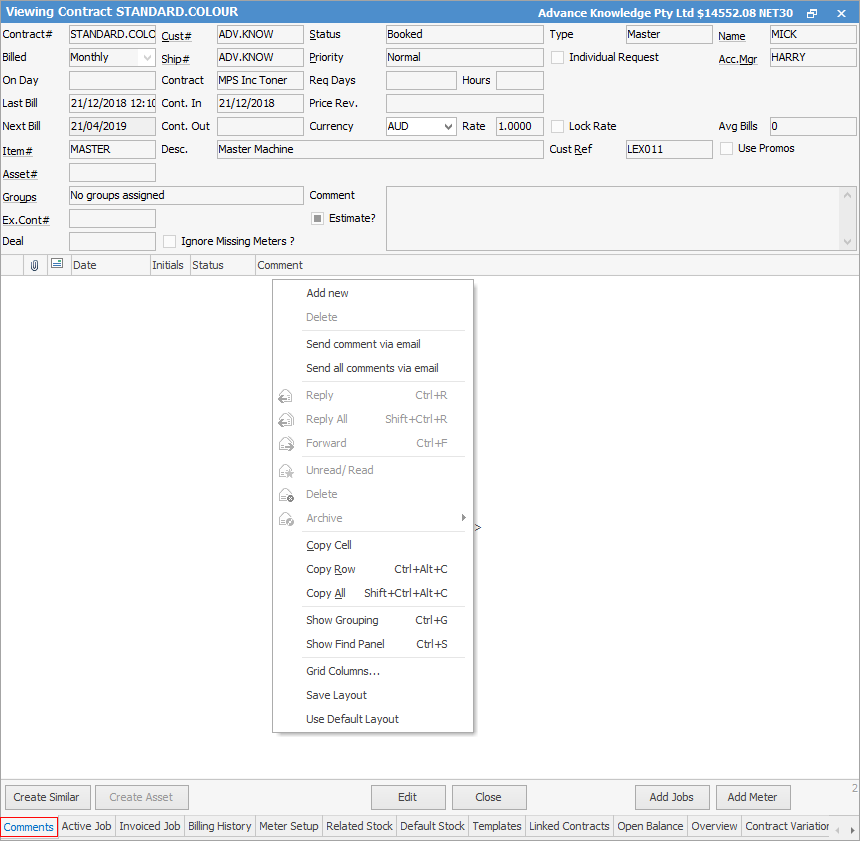
Task: Expand the Currency AUD dropdown
Action: click(x=447, y=127)
